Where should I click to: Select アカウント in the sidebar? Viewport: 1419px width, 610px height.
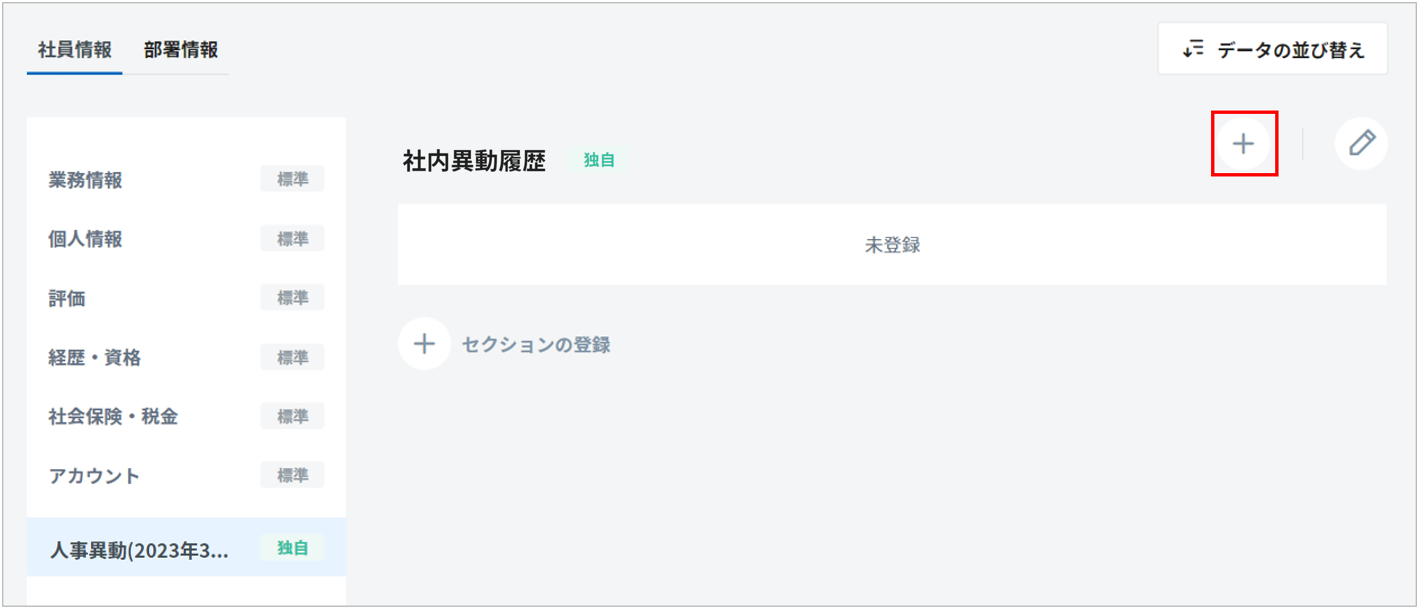click(94, 475)
